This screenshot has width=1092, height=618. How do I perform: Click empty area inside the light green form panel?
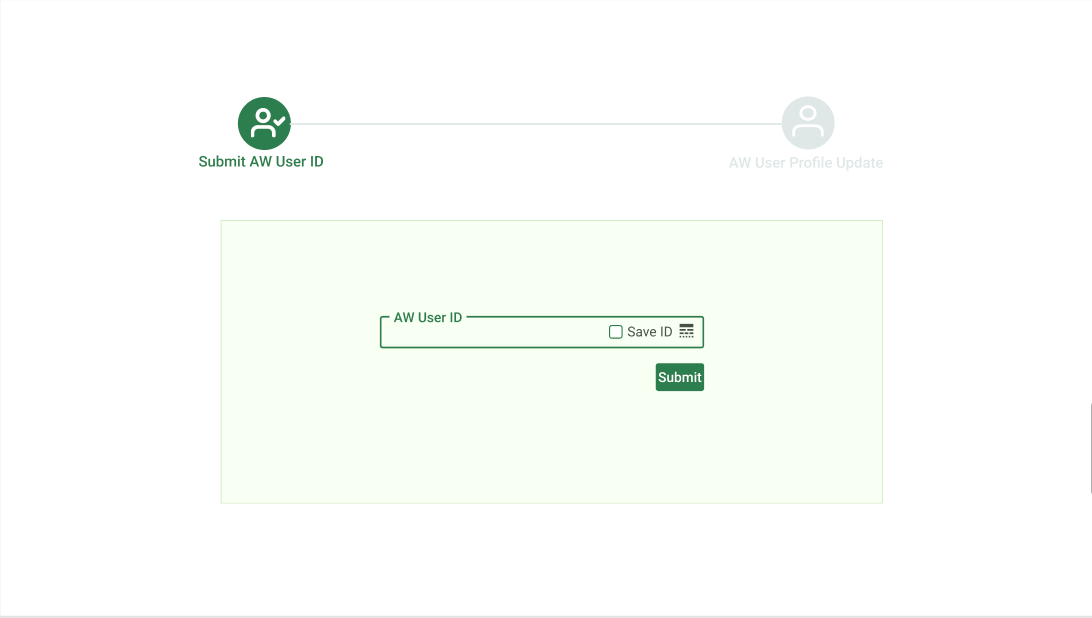(x=552, y=446)
